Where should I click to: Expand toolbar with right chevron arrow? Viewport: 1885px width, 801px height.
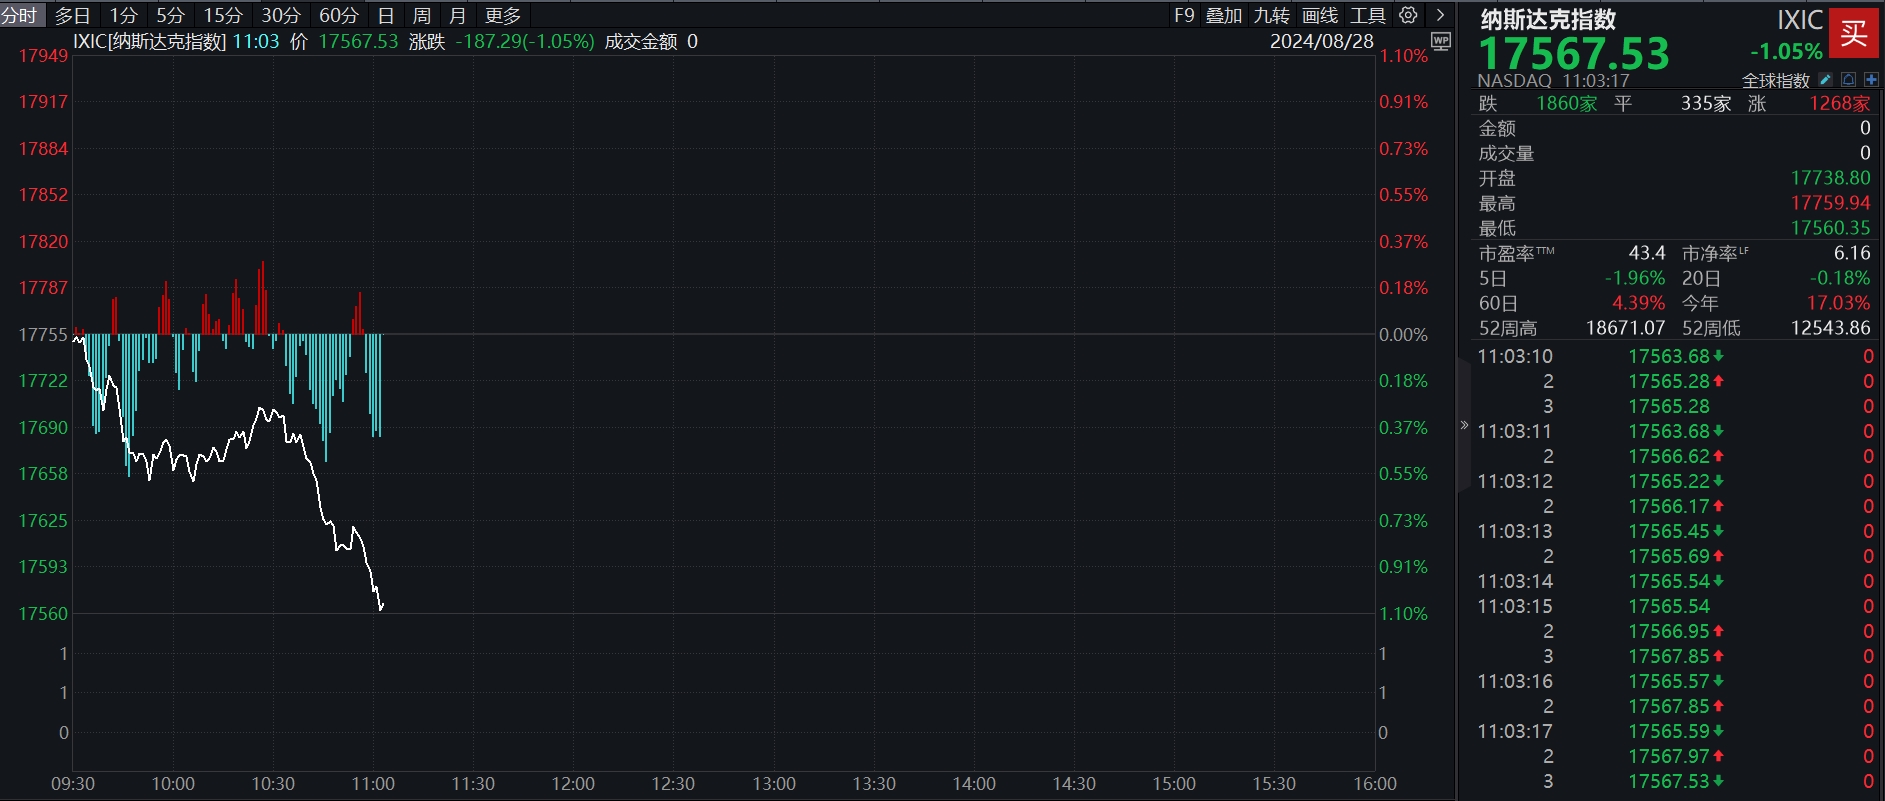click(1440, 15)
